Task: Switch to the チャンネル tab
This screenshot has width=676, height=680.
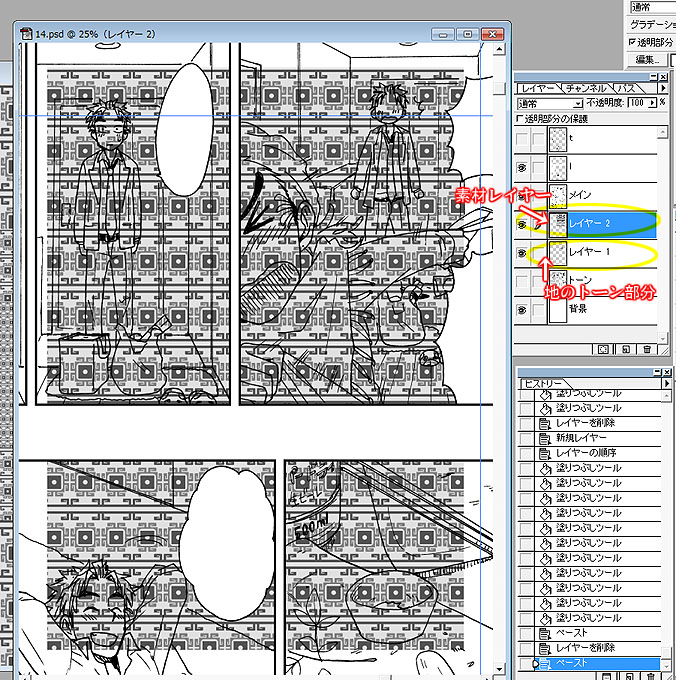Action: 586,88
